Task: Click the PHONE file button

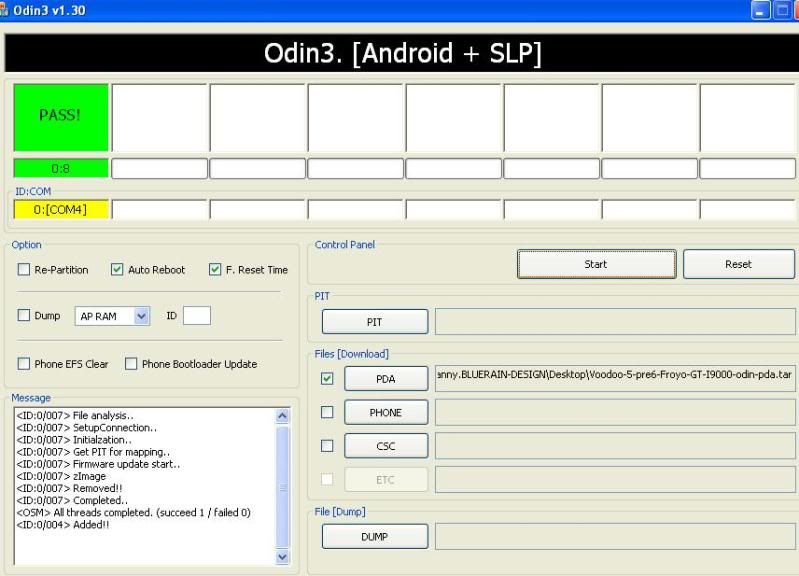Action: [x=386, y=412]
